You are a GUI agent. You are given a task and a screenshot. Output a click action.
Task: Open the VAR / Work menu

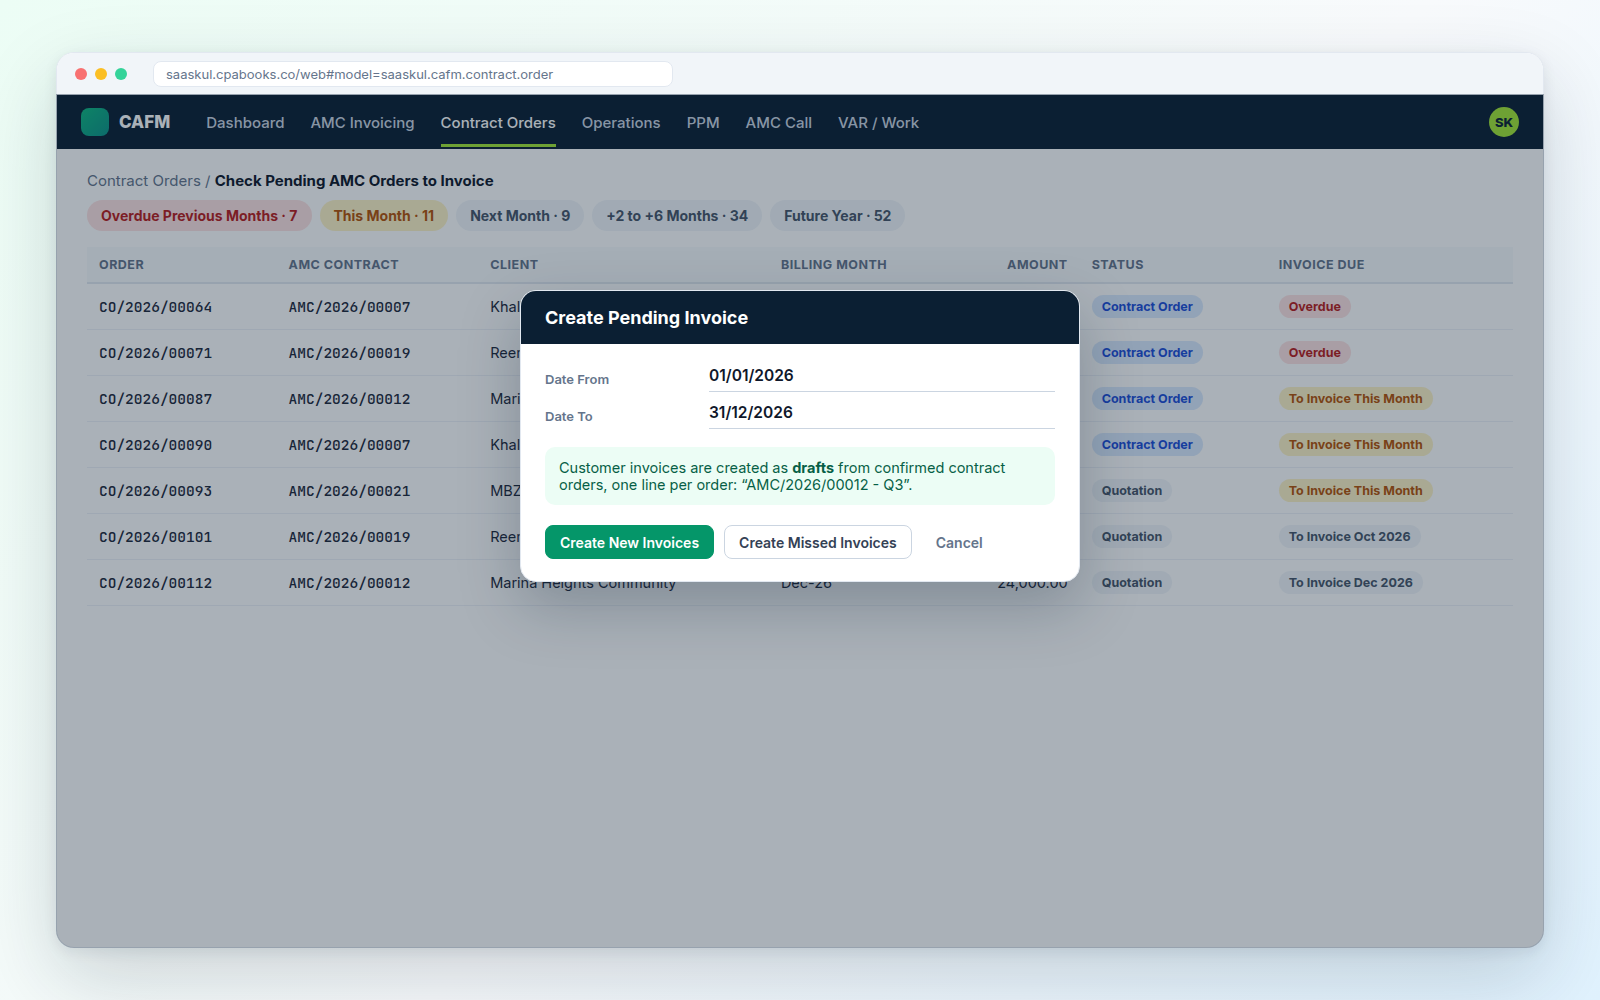coord(878,123)
